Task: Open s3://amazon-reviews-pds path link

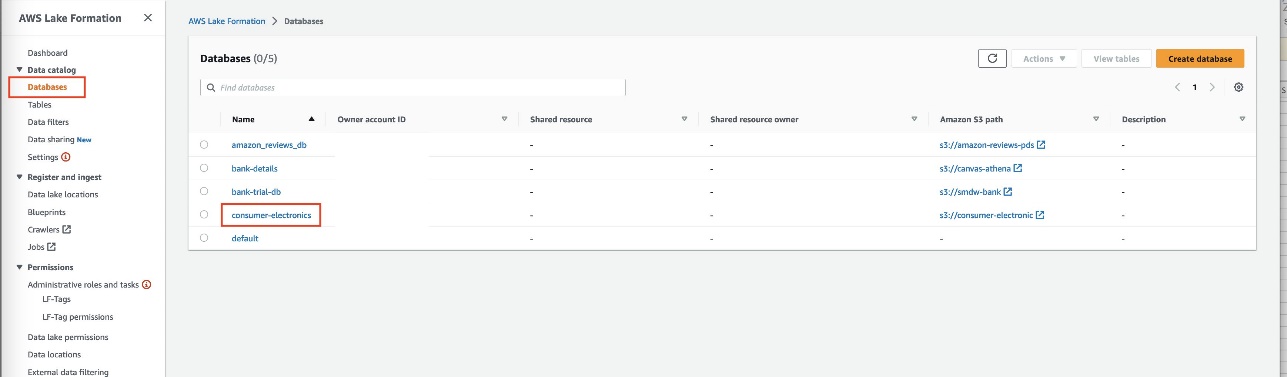Action: tap(986, 145)
